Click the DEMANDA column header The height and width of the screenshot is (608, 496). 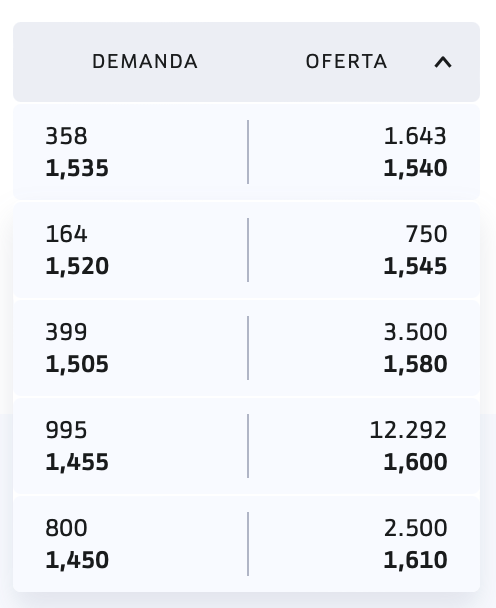click(x=145, y=62)
